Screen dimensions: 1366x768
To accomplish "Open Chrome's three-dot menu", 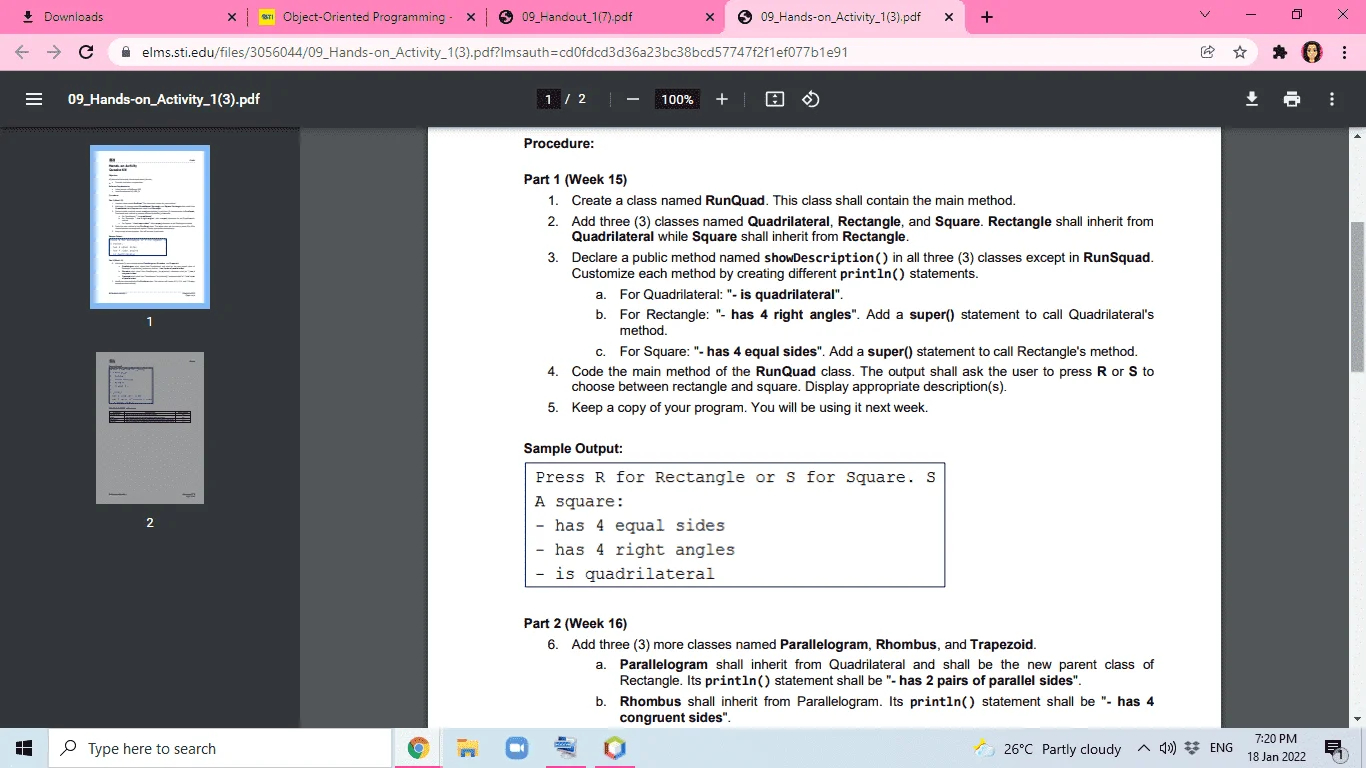I will click(x=1344, y=52).
